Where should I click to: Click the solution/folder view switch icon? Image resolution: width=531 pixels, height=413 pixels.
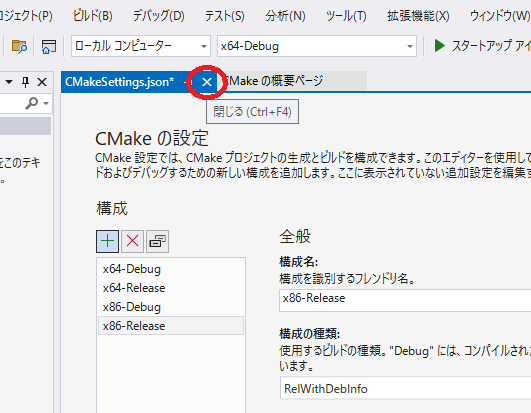pos(49,46)
